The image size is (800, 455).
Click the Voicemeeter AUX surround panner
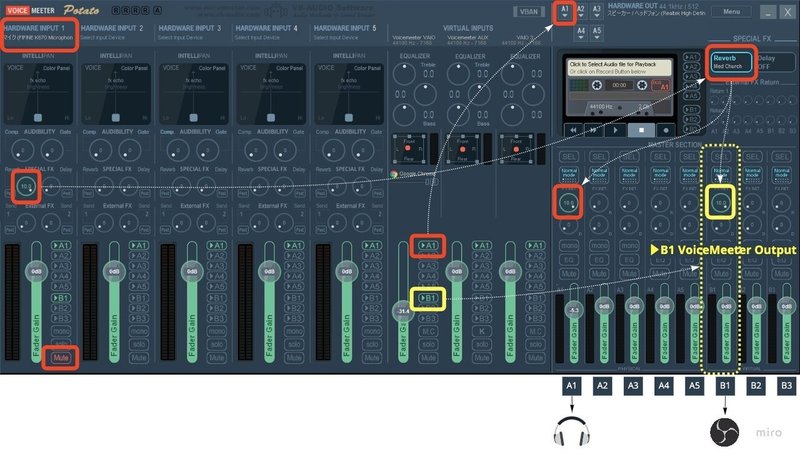point(463,149)
